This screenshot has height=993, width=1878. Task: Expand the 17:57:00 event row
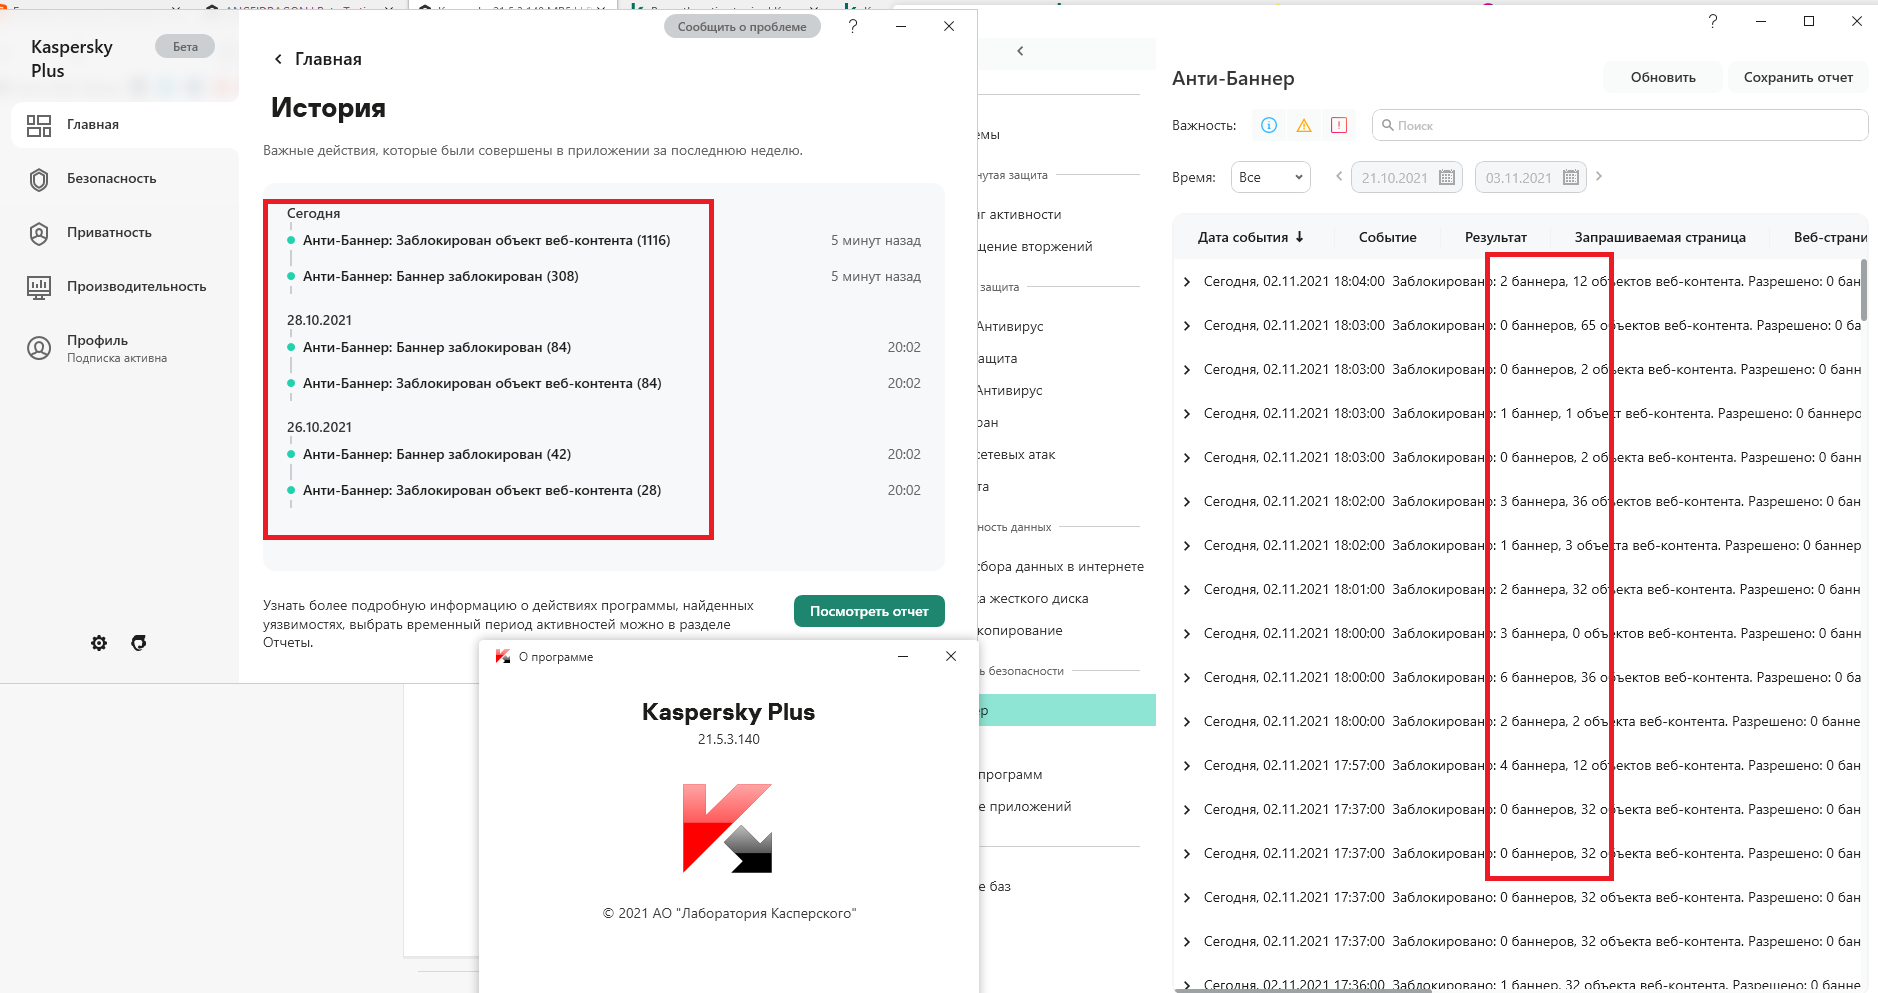click(1187, 766)
